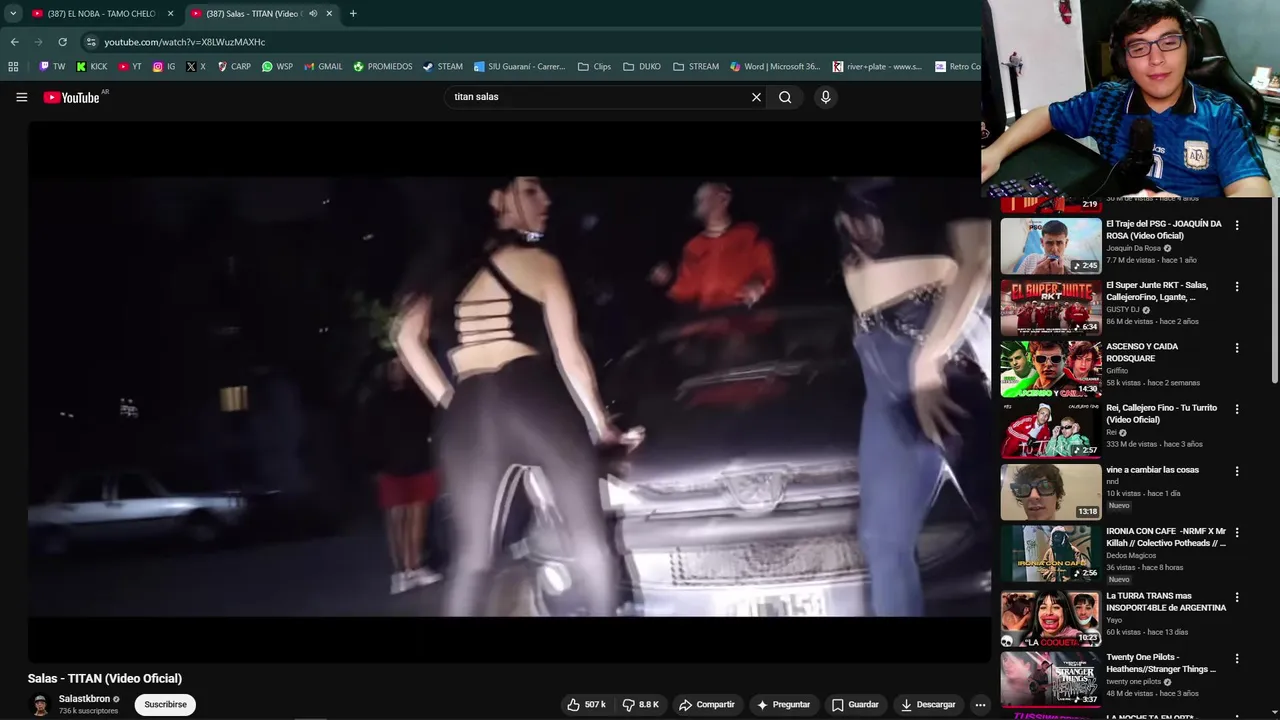The width and height of the screenshot is (1280, 720).
Task: Open a new browser tab
Action: pyautogui.click(x=353, y=14)
